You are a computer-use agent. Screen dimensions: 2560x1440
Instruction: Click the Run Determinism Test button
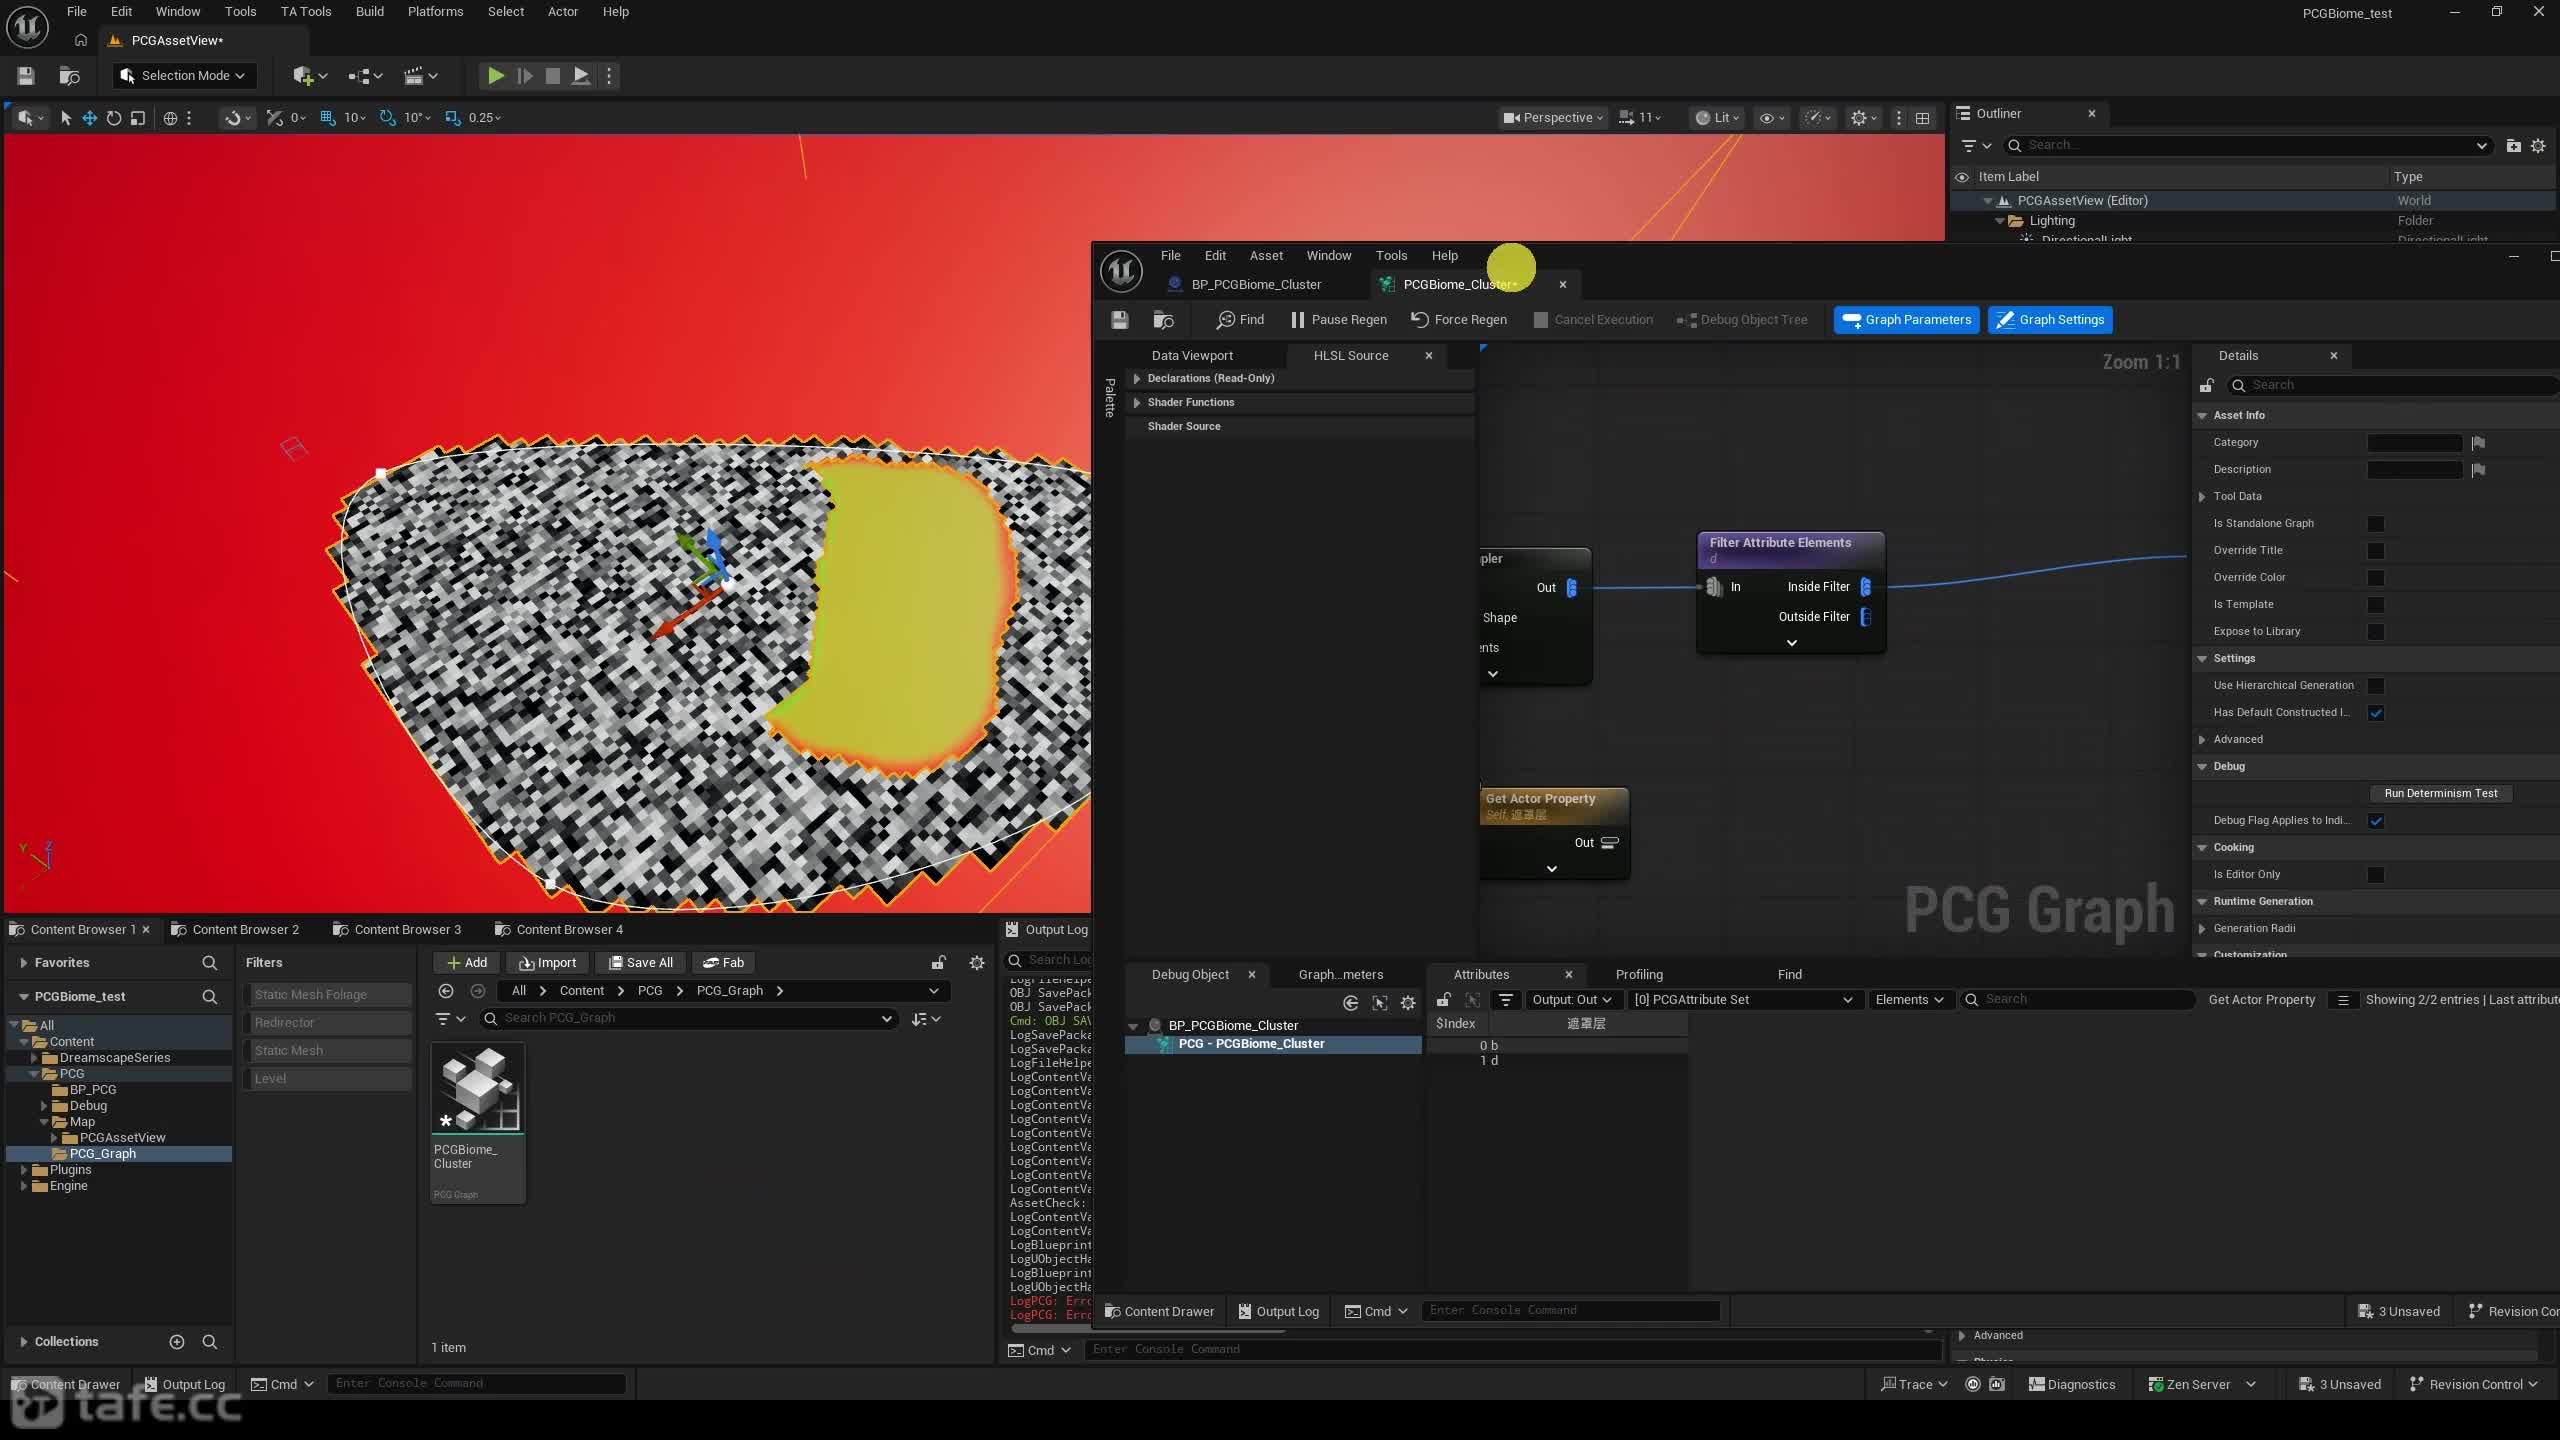(x=2440, y=793)
